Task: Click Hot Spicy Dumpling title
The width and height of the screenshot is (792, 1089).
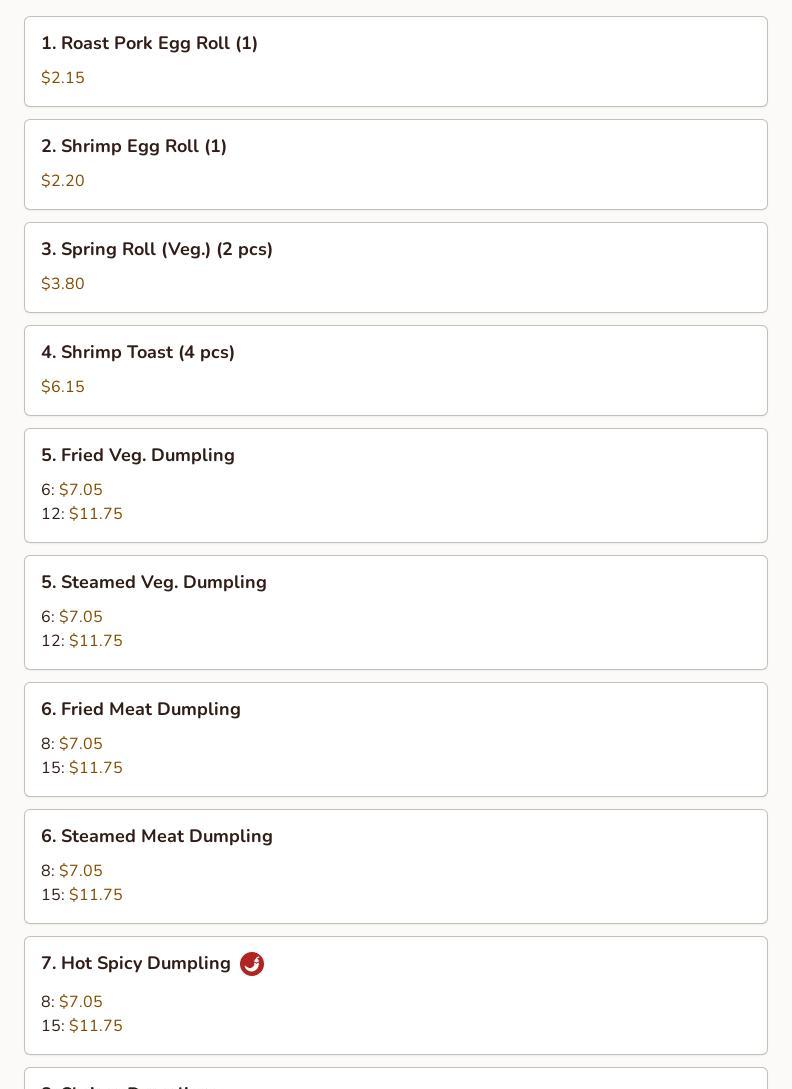Action: pos(135,963)
